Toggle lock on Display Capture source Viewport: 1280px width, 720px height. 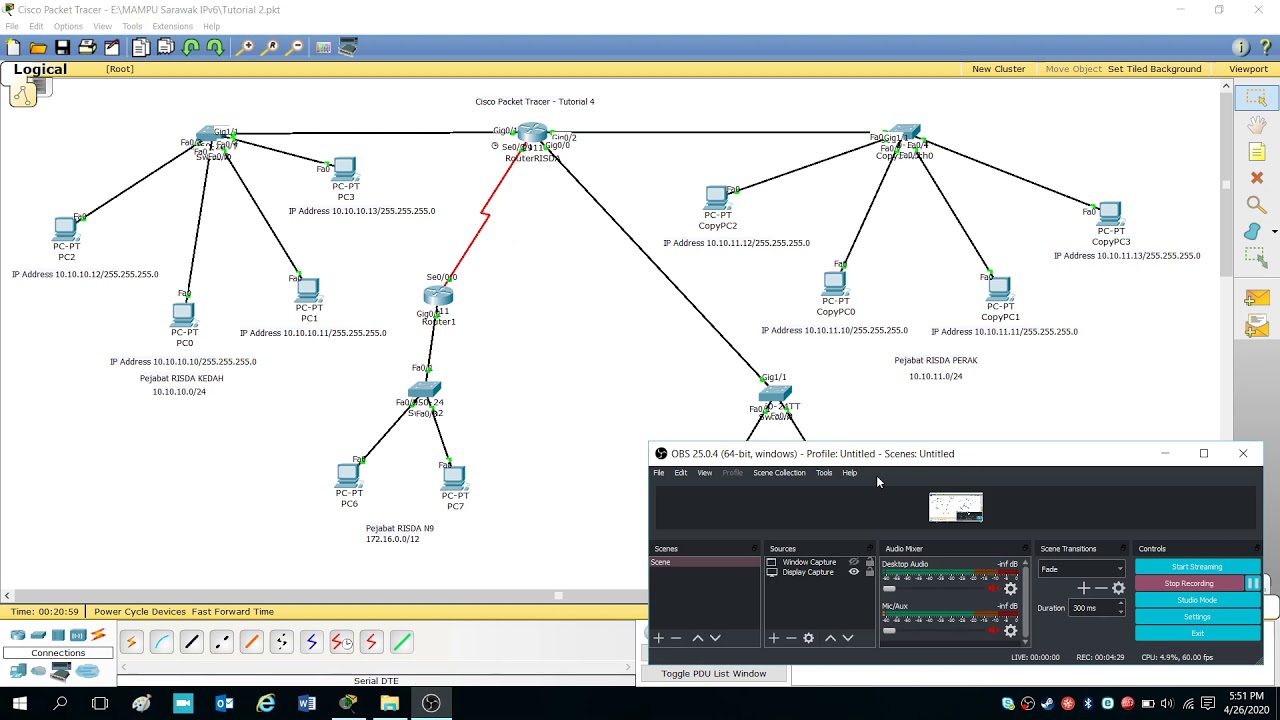(x=870, y=572)
